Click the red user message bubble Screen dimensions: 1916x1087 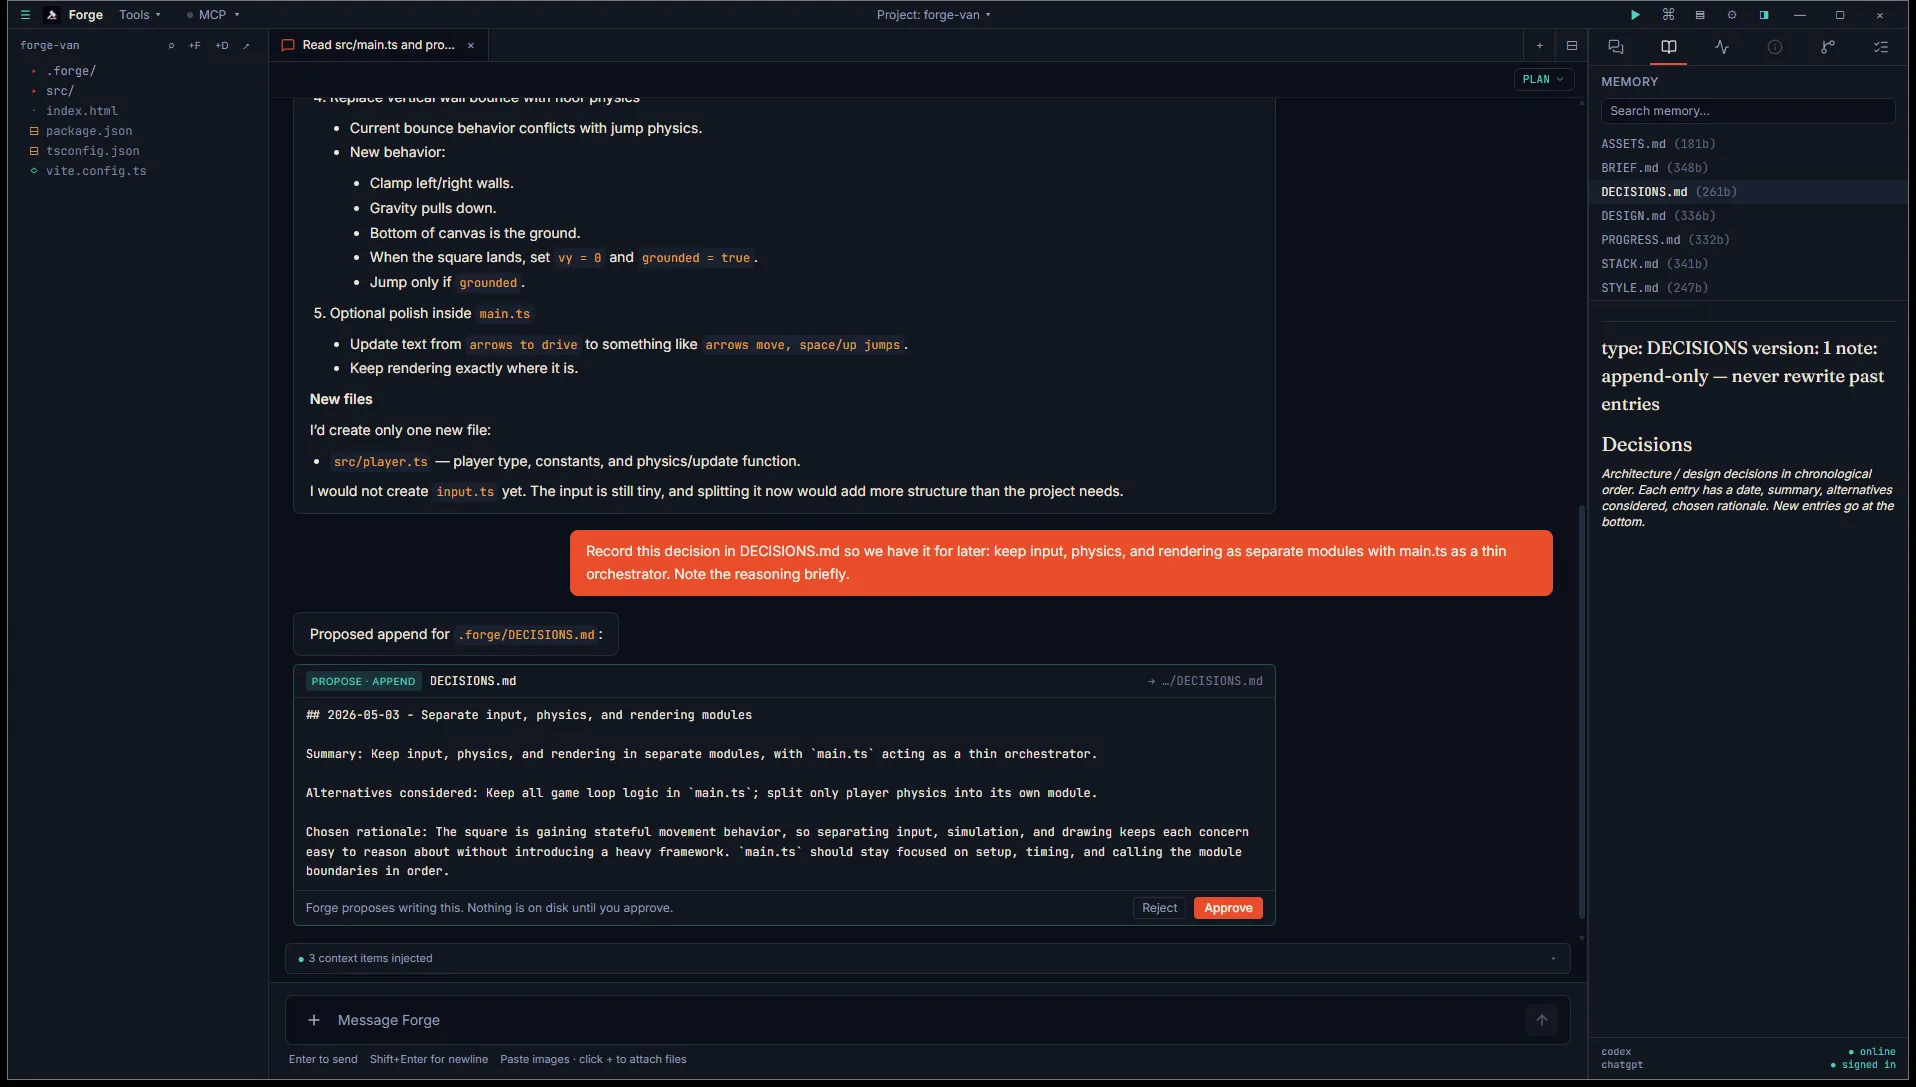tap(1061, 563)
